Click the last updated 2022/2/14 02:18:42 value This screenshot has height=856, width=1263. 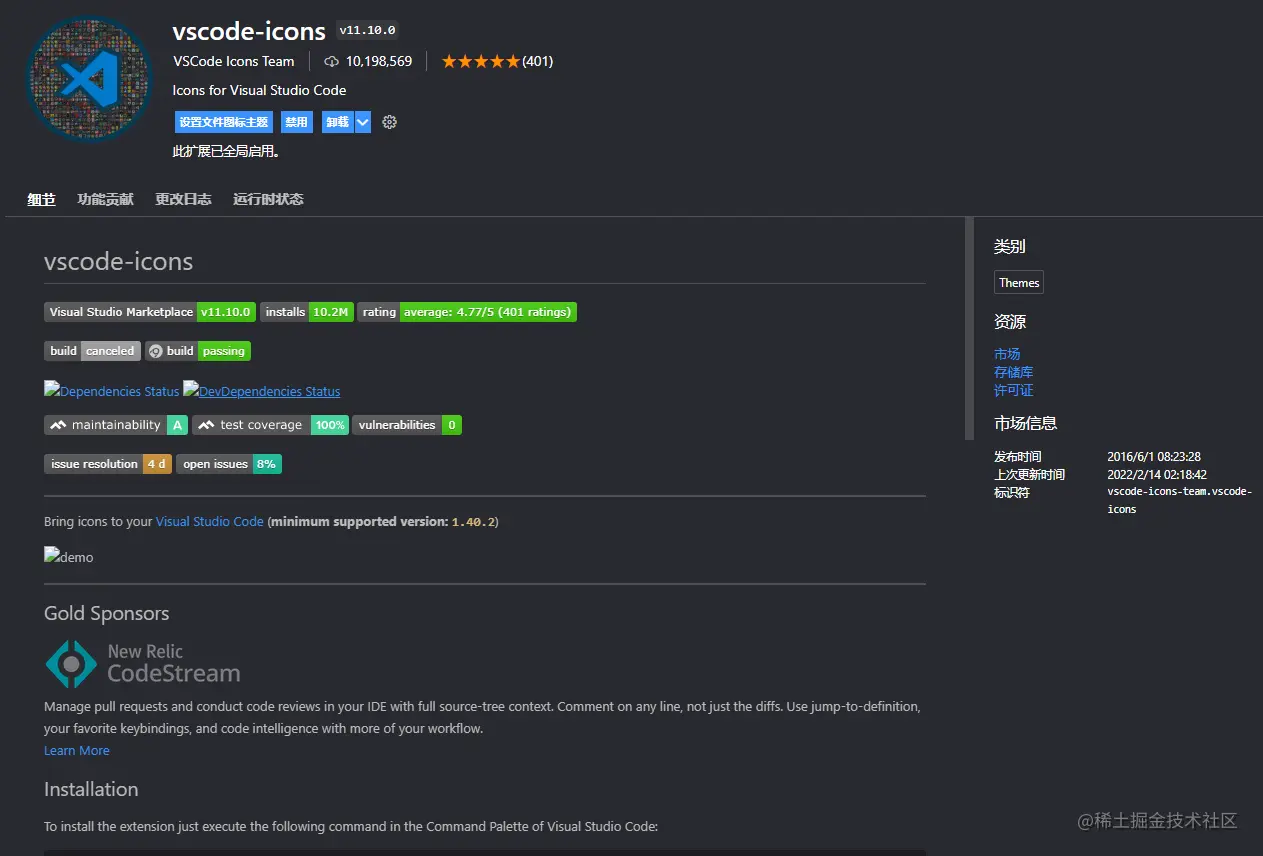click(x=1157, y=475)
